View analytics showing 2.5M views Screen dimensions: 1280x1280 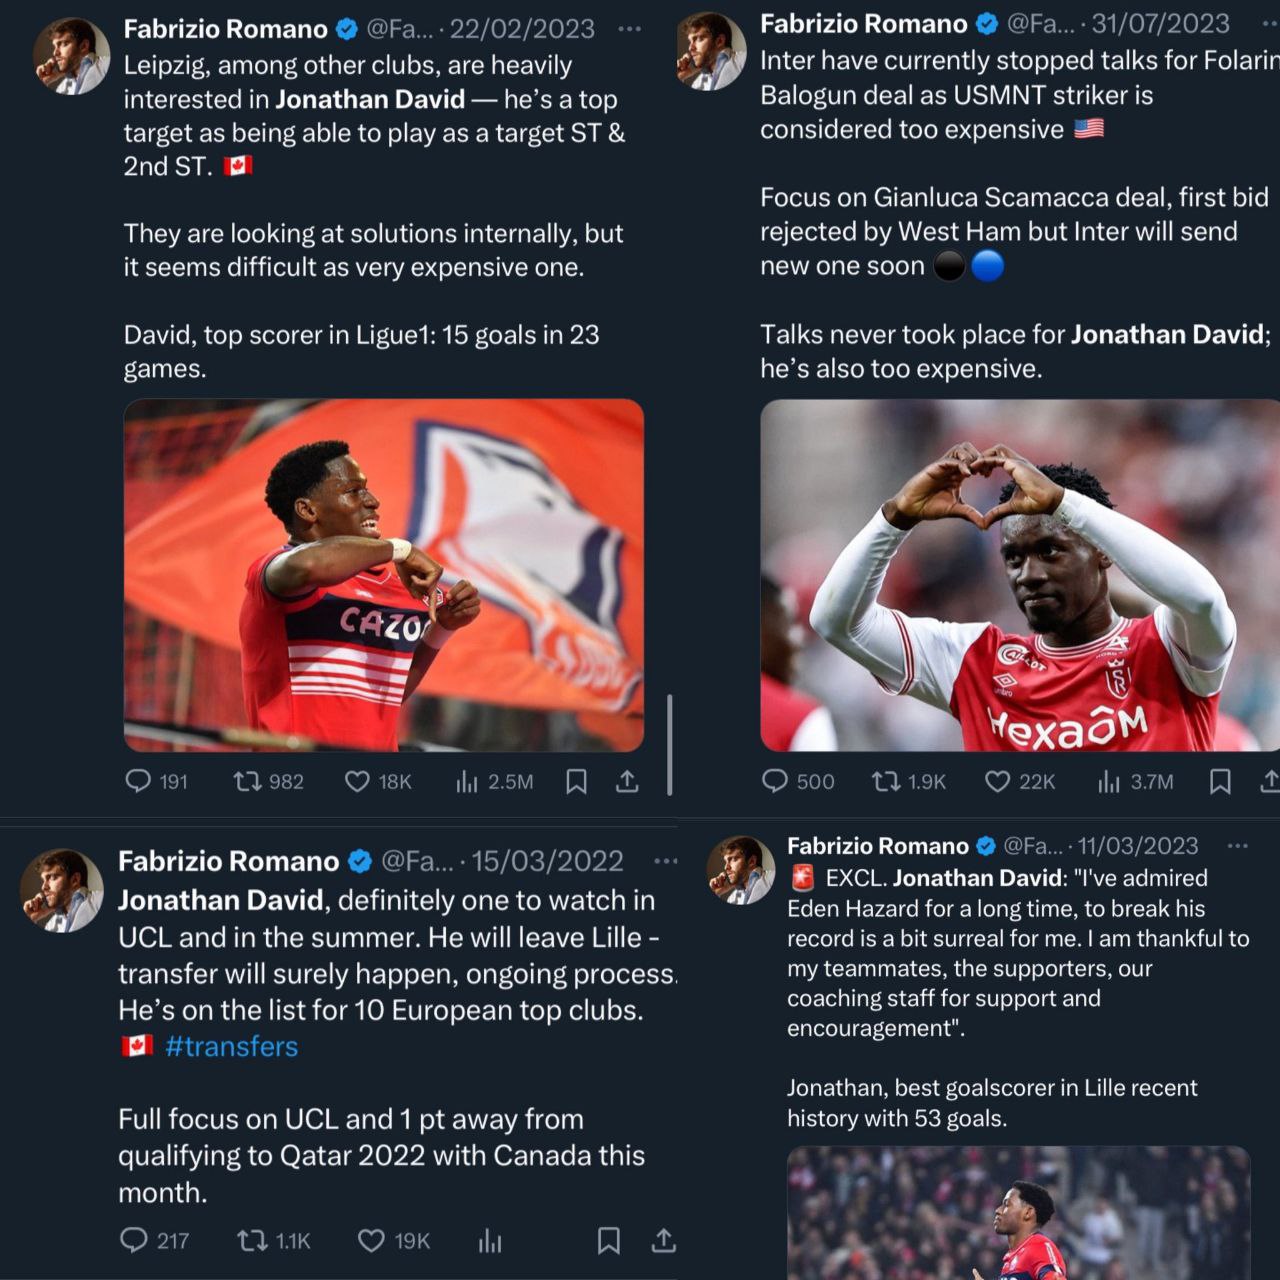467,780
